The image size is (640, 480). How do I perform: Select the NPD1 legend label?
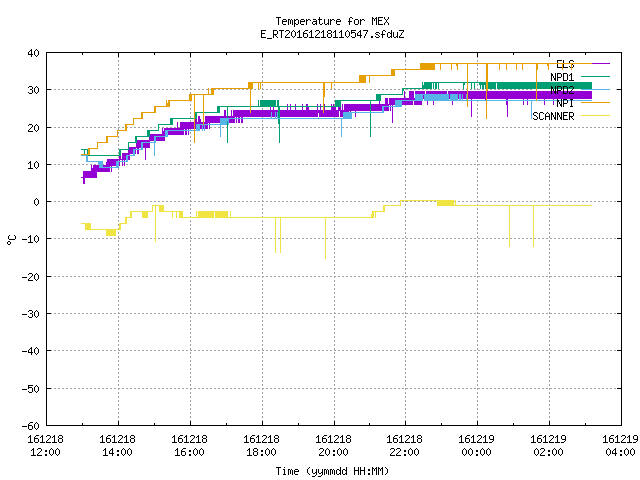coord(562,77)
